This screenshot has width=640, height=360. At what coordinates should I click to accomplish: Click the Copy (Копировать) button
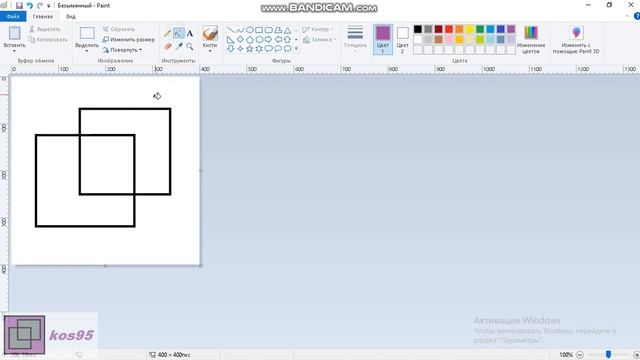48,40
